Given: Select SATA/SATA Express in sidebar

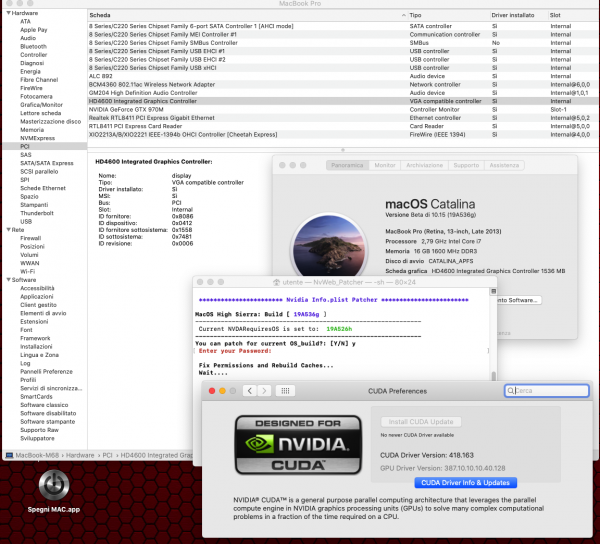Looking at the screenshot, I should tap(47, 163).
